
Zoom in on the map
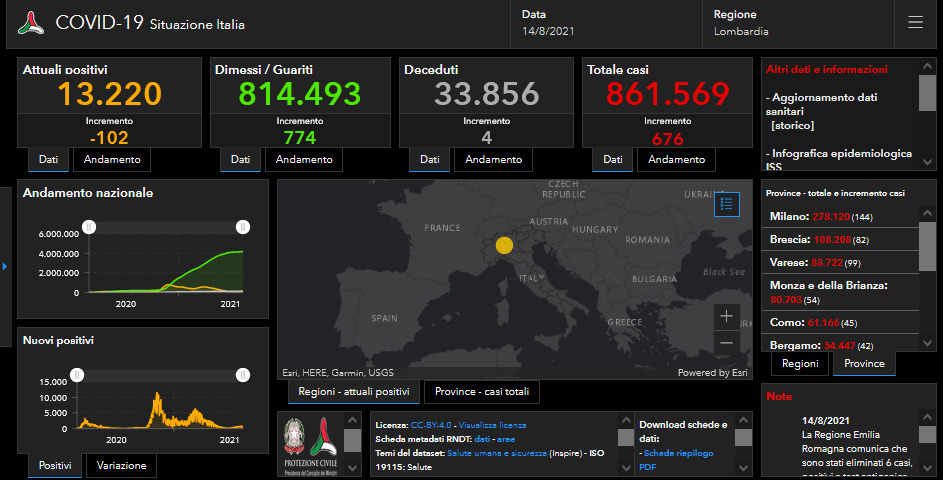coord(727,316)
